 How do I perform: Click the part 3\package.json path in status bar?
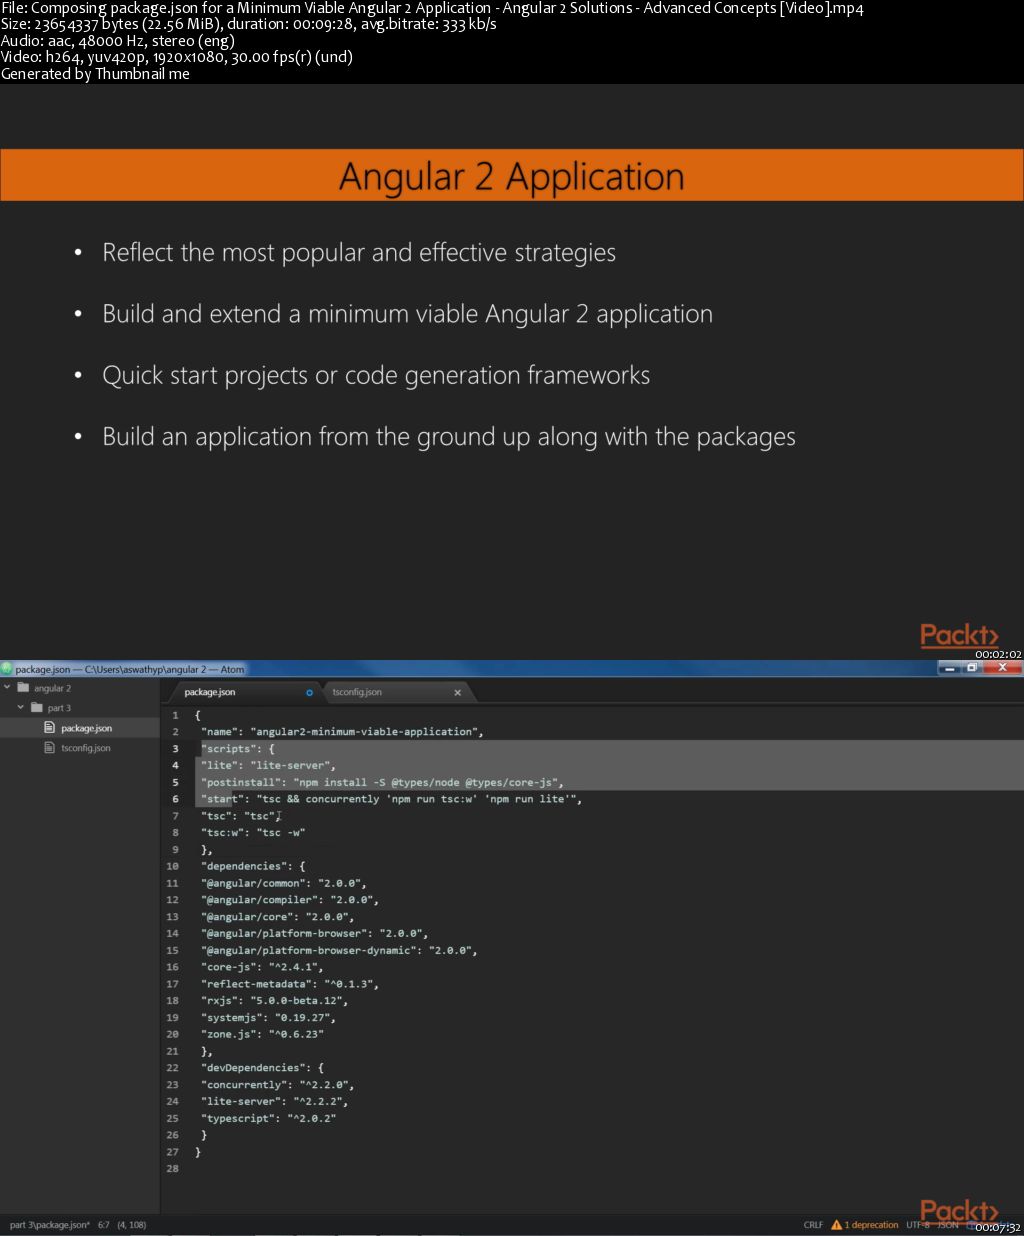pos(49,1225)
